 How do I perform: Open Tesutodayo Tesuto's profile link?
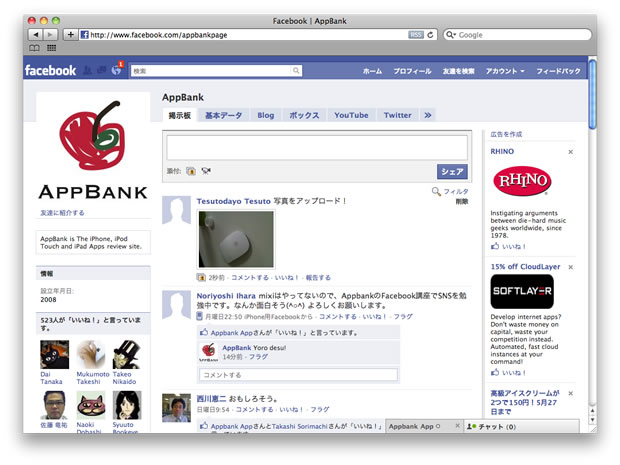point(233,201)
